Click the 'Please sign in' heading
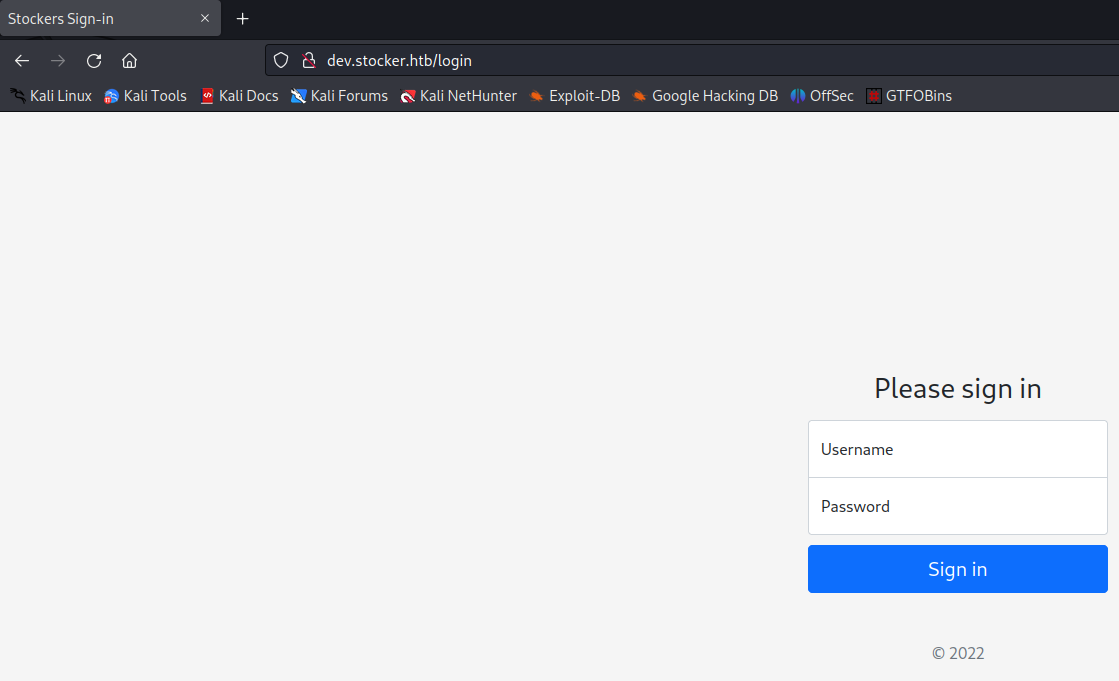Viewport: 1119px width, 681px height. coord(958,389)
